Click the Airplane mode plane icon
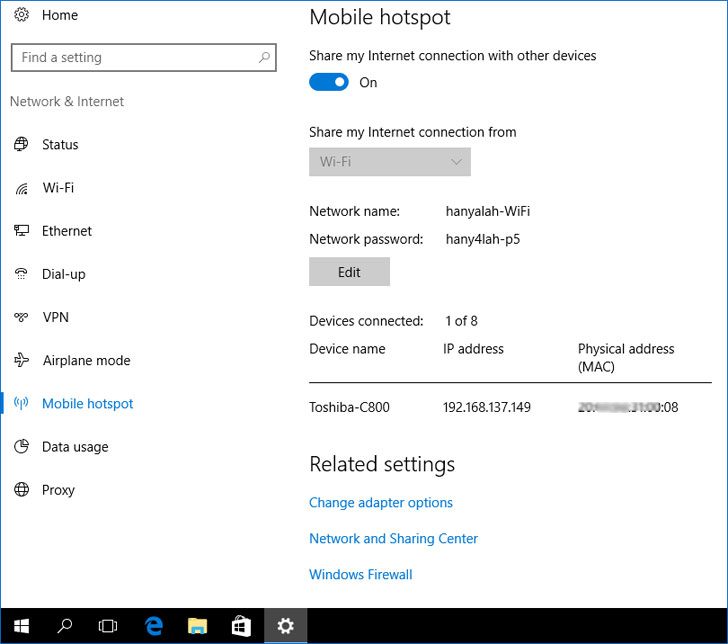This screenshot has height=644, width=728. coord(21,360)
